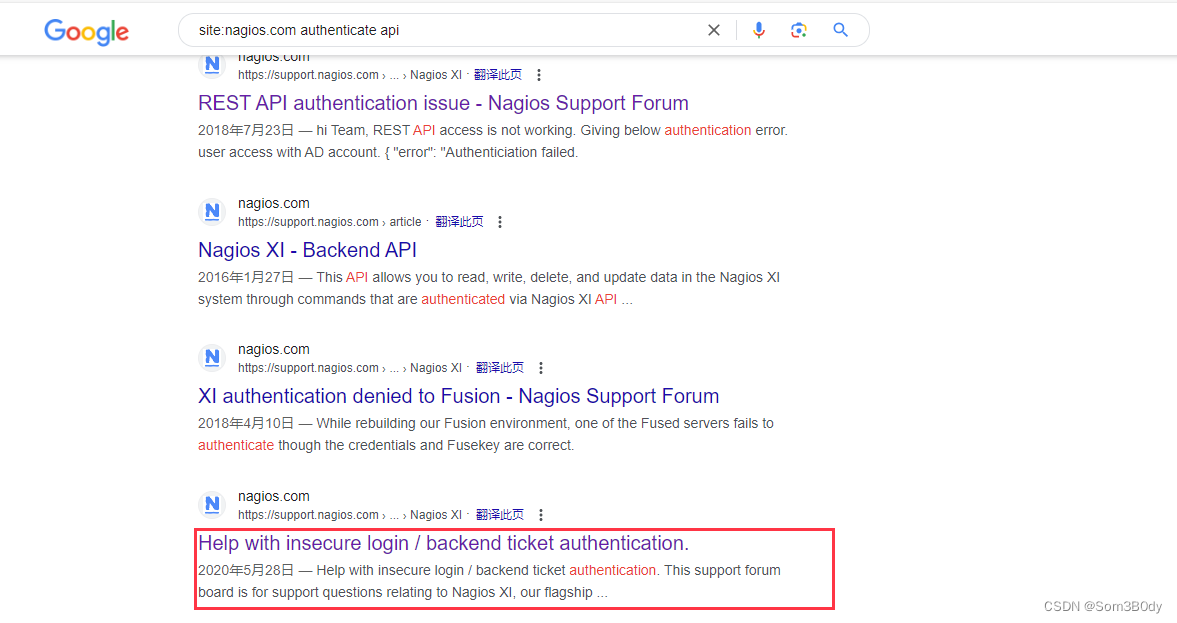Open 'Help with insecure login / backend ticket authentication'

tap(444, 543)
